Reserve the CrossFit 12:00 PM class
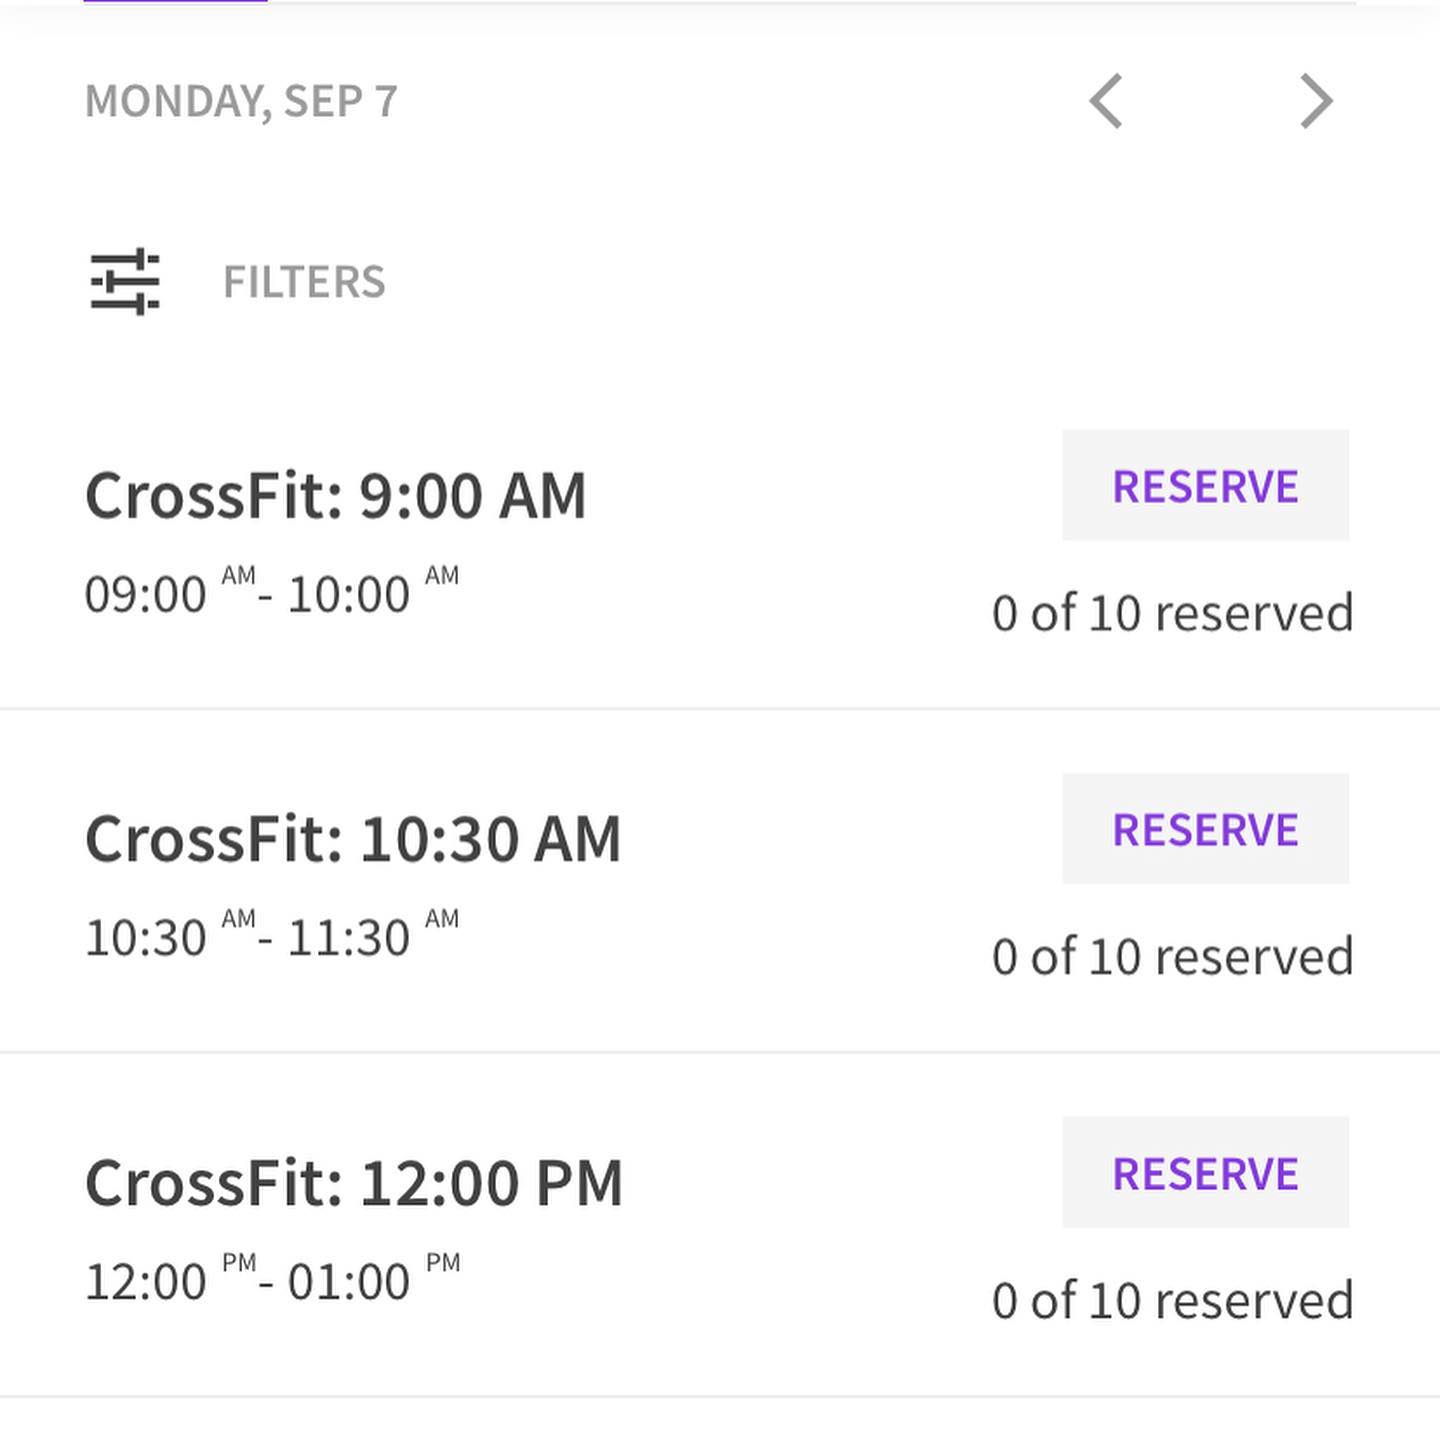The image size is (1440, 1440). click(1205, 1173)
